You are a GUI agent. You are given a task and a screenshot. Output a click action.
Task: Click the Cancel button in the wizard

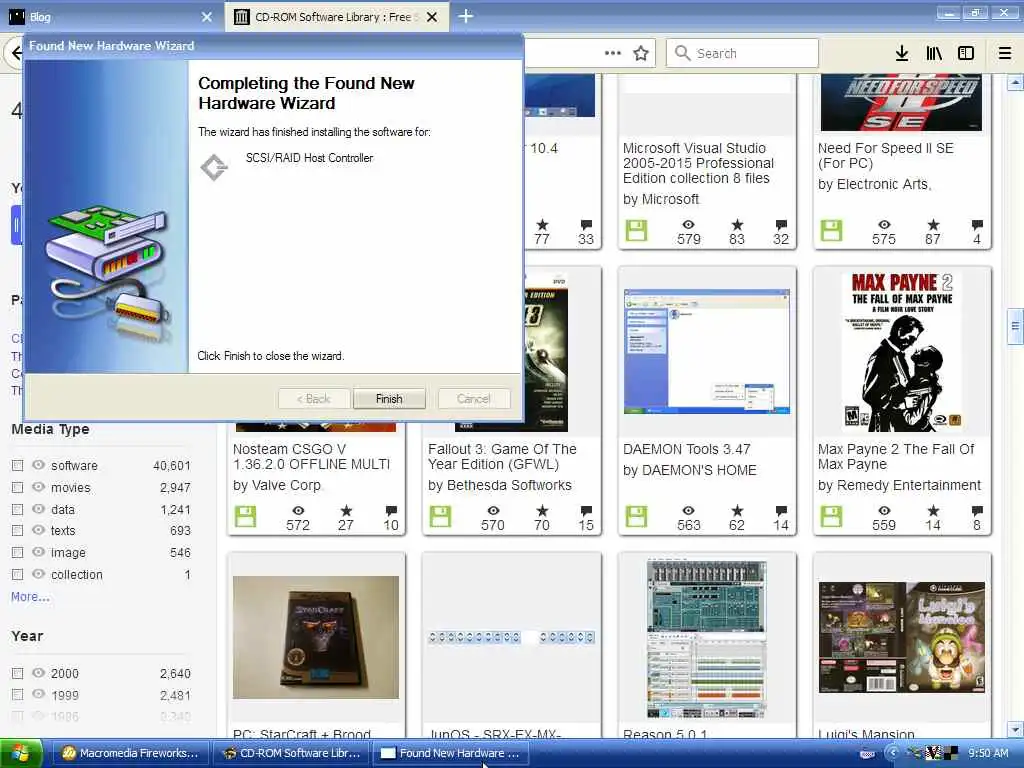(473, 399)
